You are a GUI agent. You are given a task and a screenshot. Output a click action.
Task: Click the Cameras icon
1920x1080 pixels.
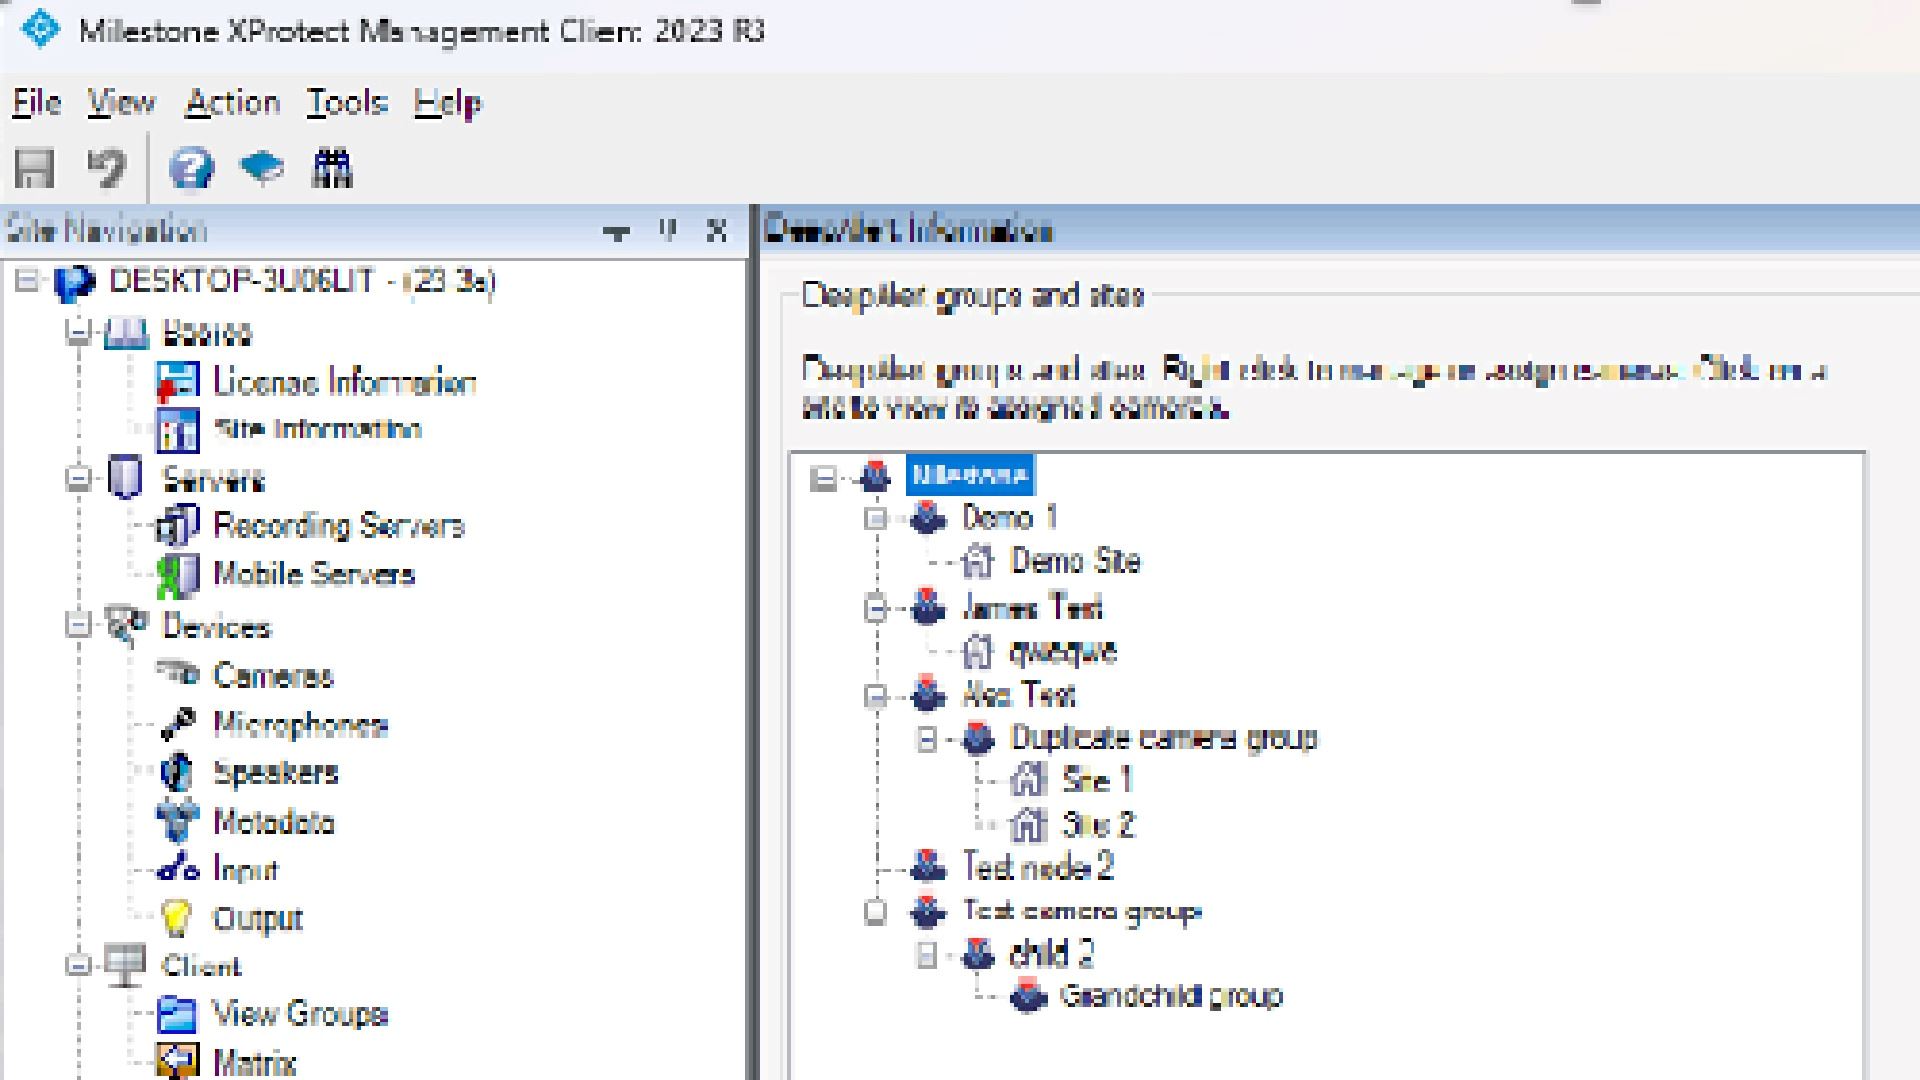pyautogui.click(x=178, y=673)
